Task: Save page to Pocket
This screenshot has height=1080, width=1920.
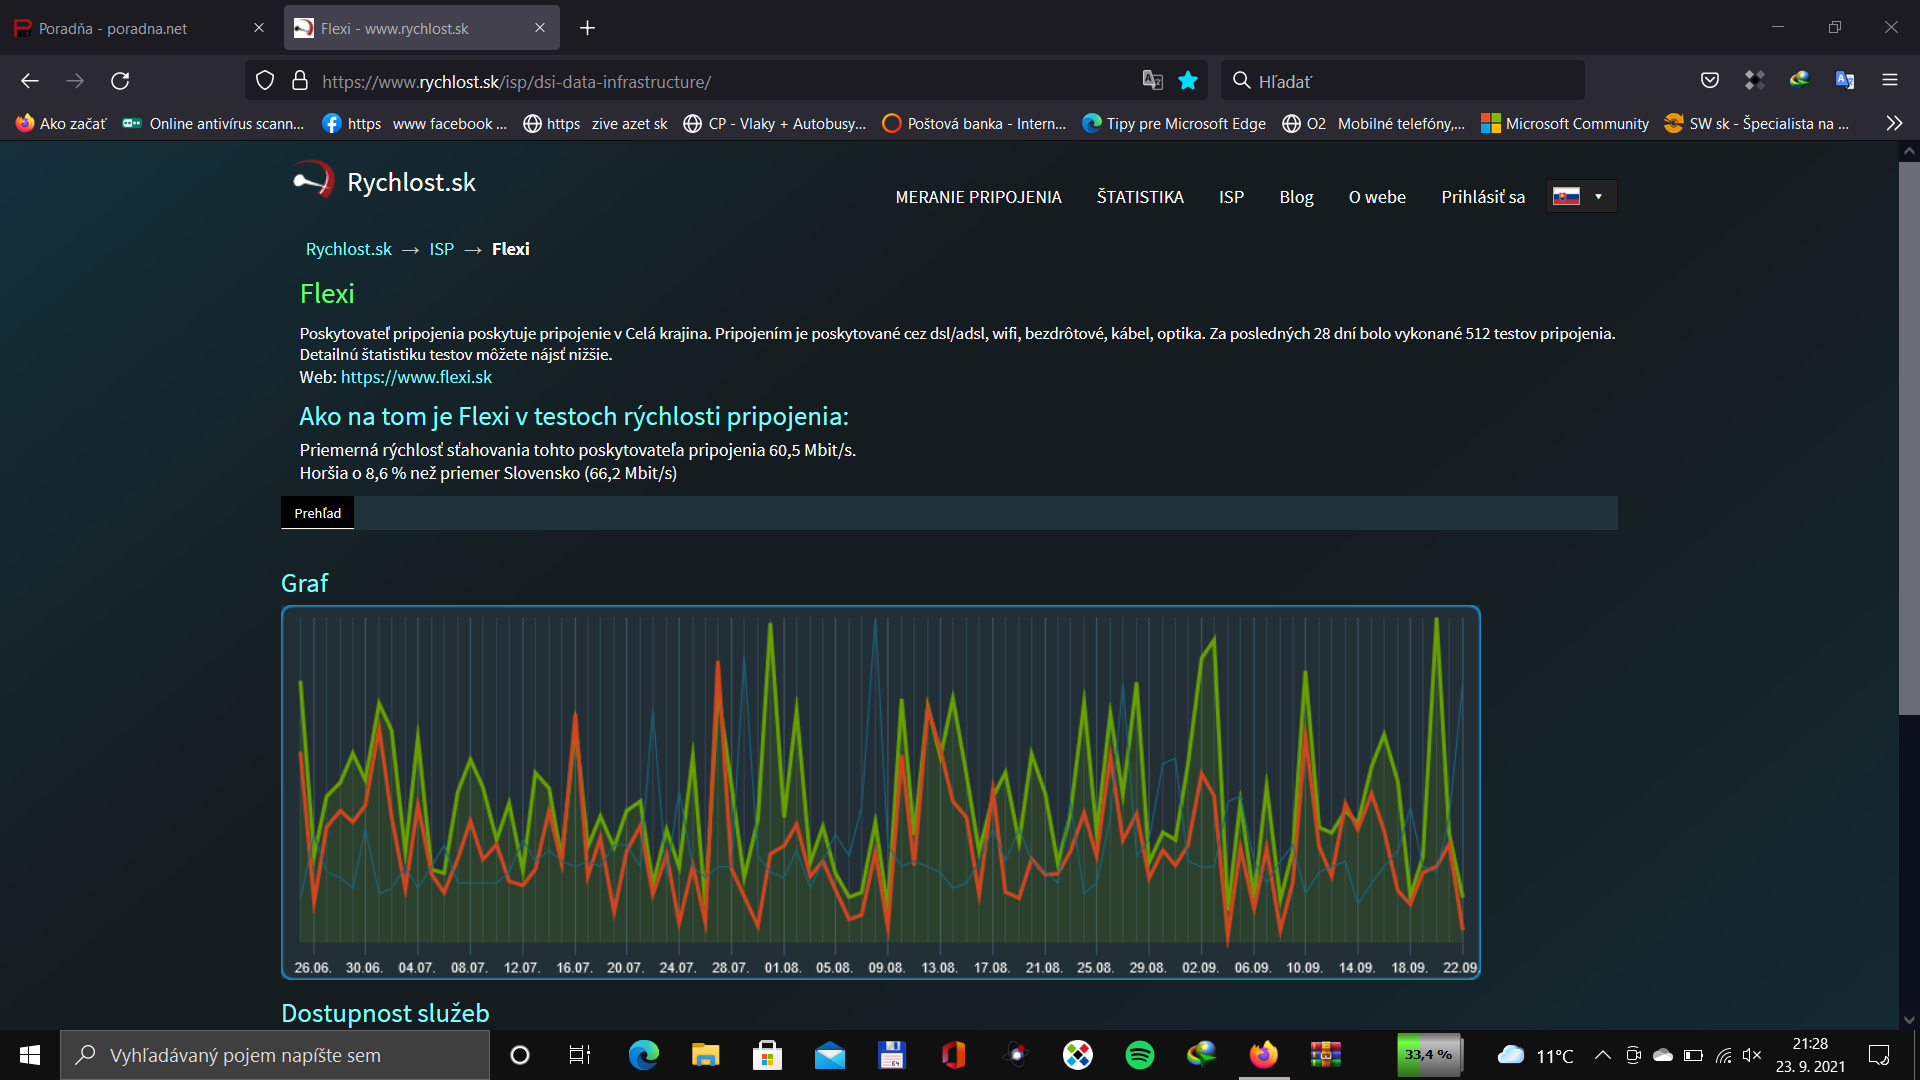Action: click(x=1710, y=81)
